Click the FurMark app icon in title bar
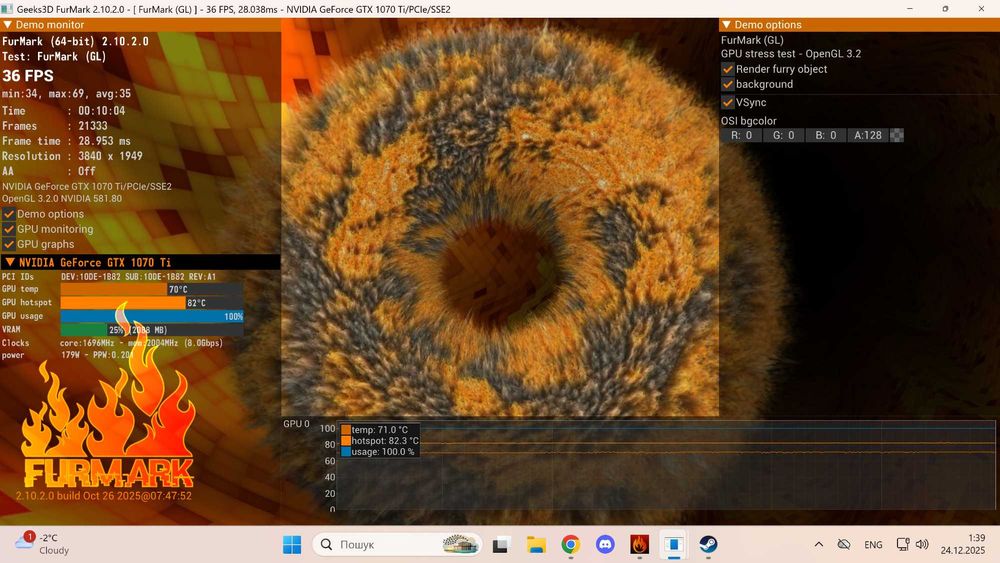1000x563 pixels. [7, 9]
